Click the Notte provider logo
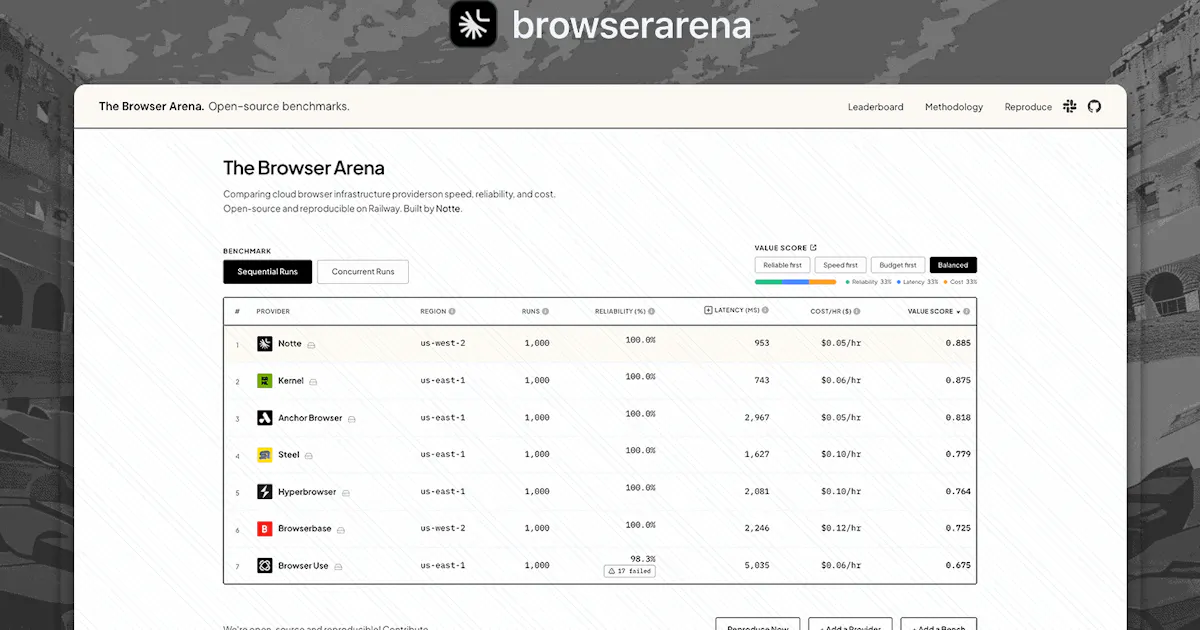 (265, 344)
